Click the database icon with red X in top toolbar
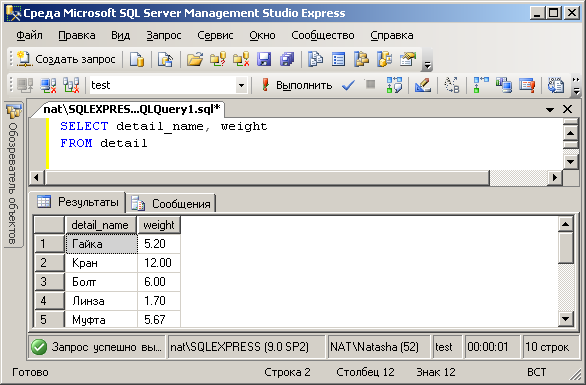This screenshot has height=385, width=586. click(x=241, y=59)
